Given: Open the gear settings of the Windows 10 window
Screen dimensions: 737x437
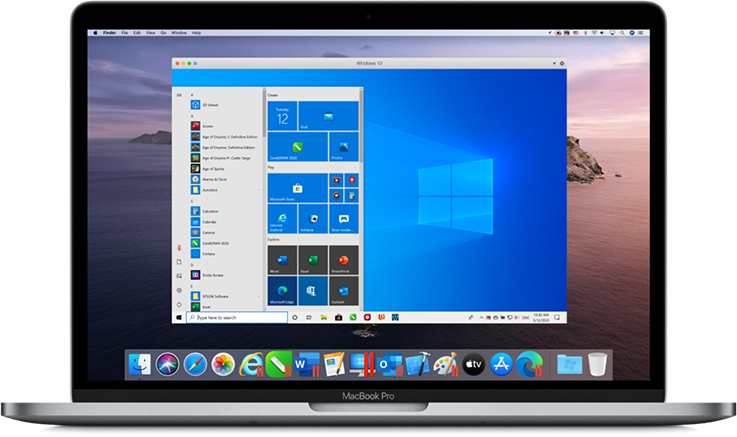Looking at the screenshot, I should pyautogui.click(x=562, y=63).
